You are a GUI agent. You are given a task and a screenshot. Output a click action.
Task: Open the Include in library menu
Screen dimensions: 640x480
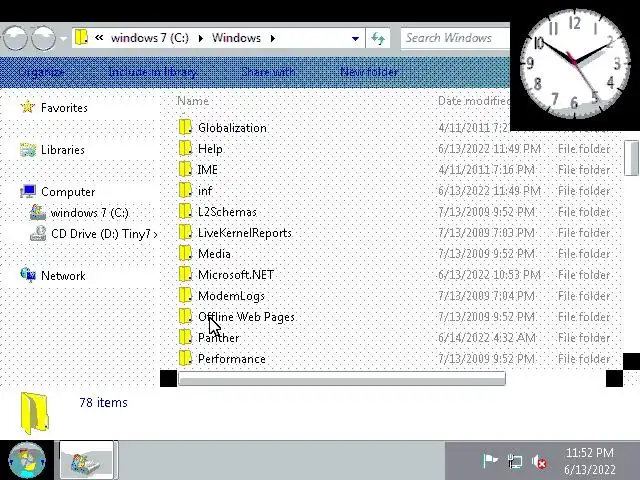[x=153, y=72]
